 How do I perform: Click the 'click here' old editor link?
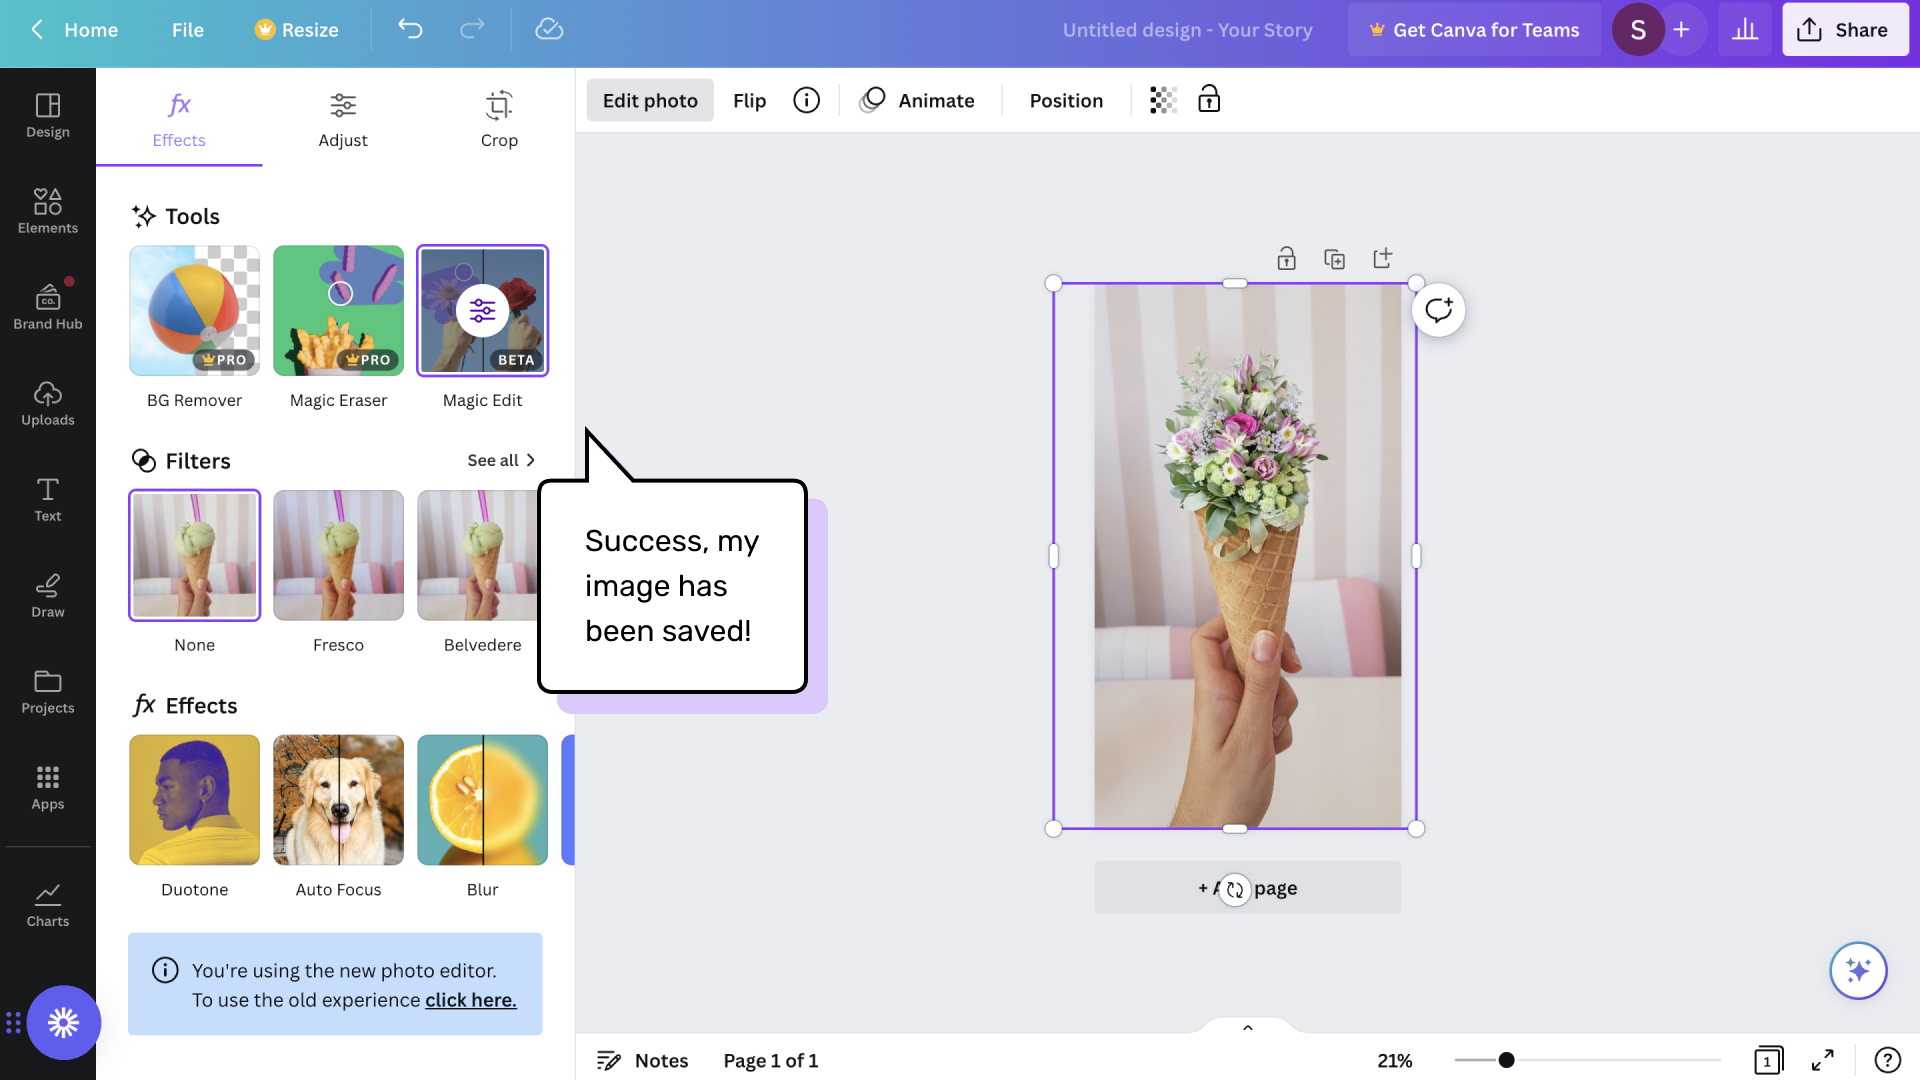pyautogui.click(x=470, y=1000)
